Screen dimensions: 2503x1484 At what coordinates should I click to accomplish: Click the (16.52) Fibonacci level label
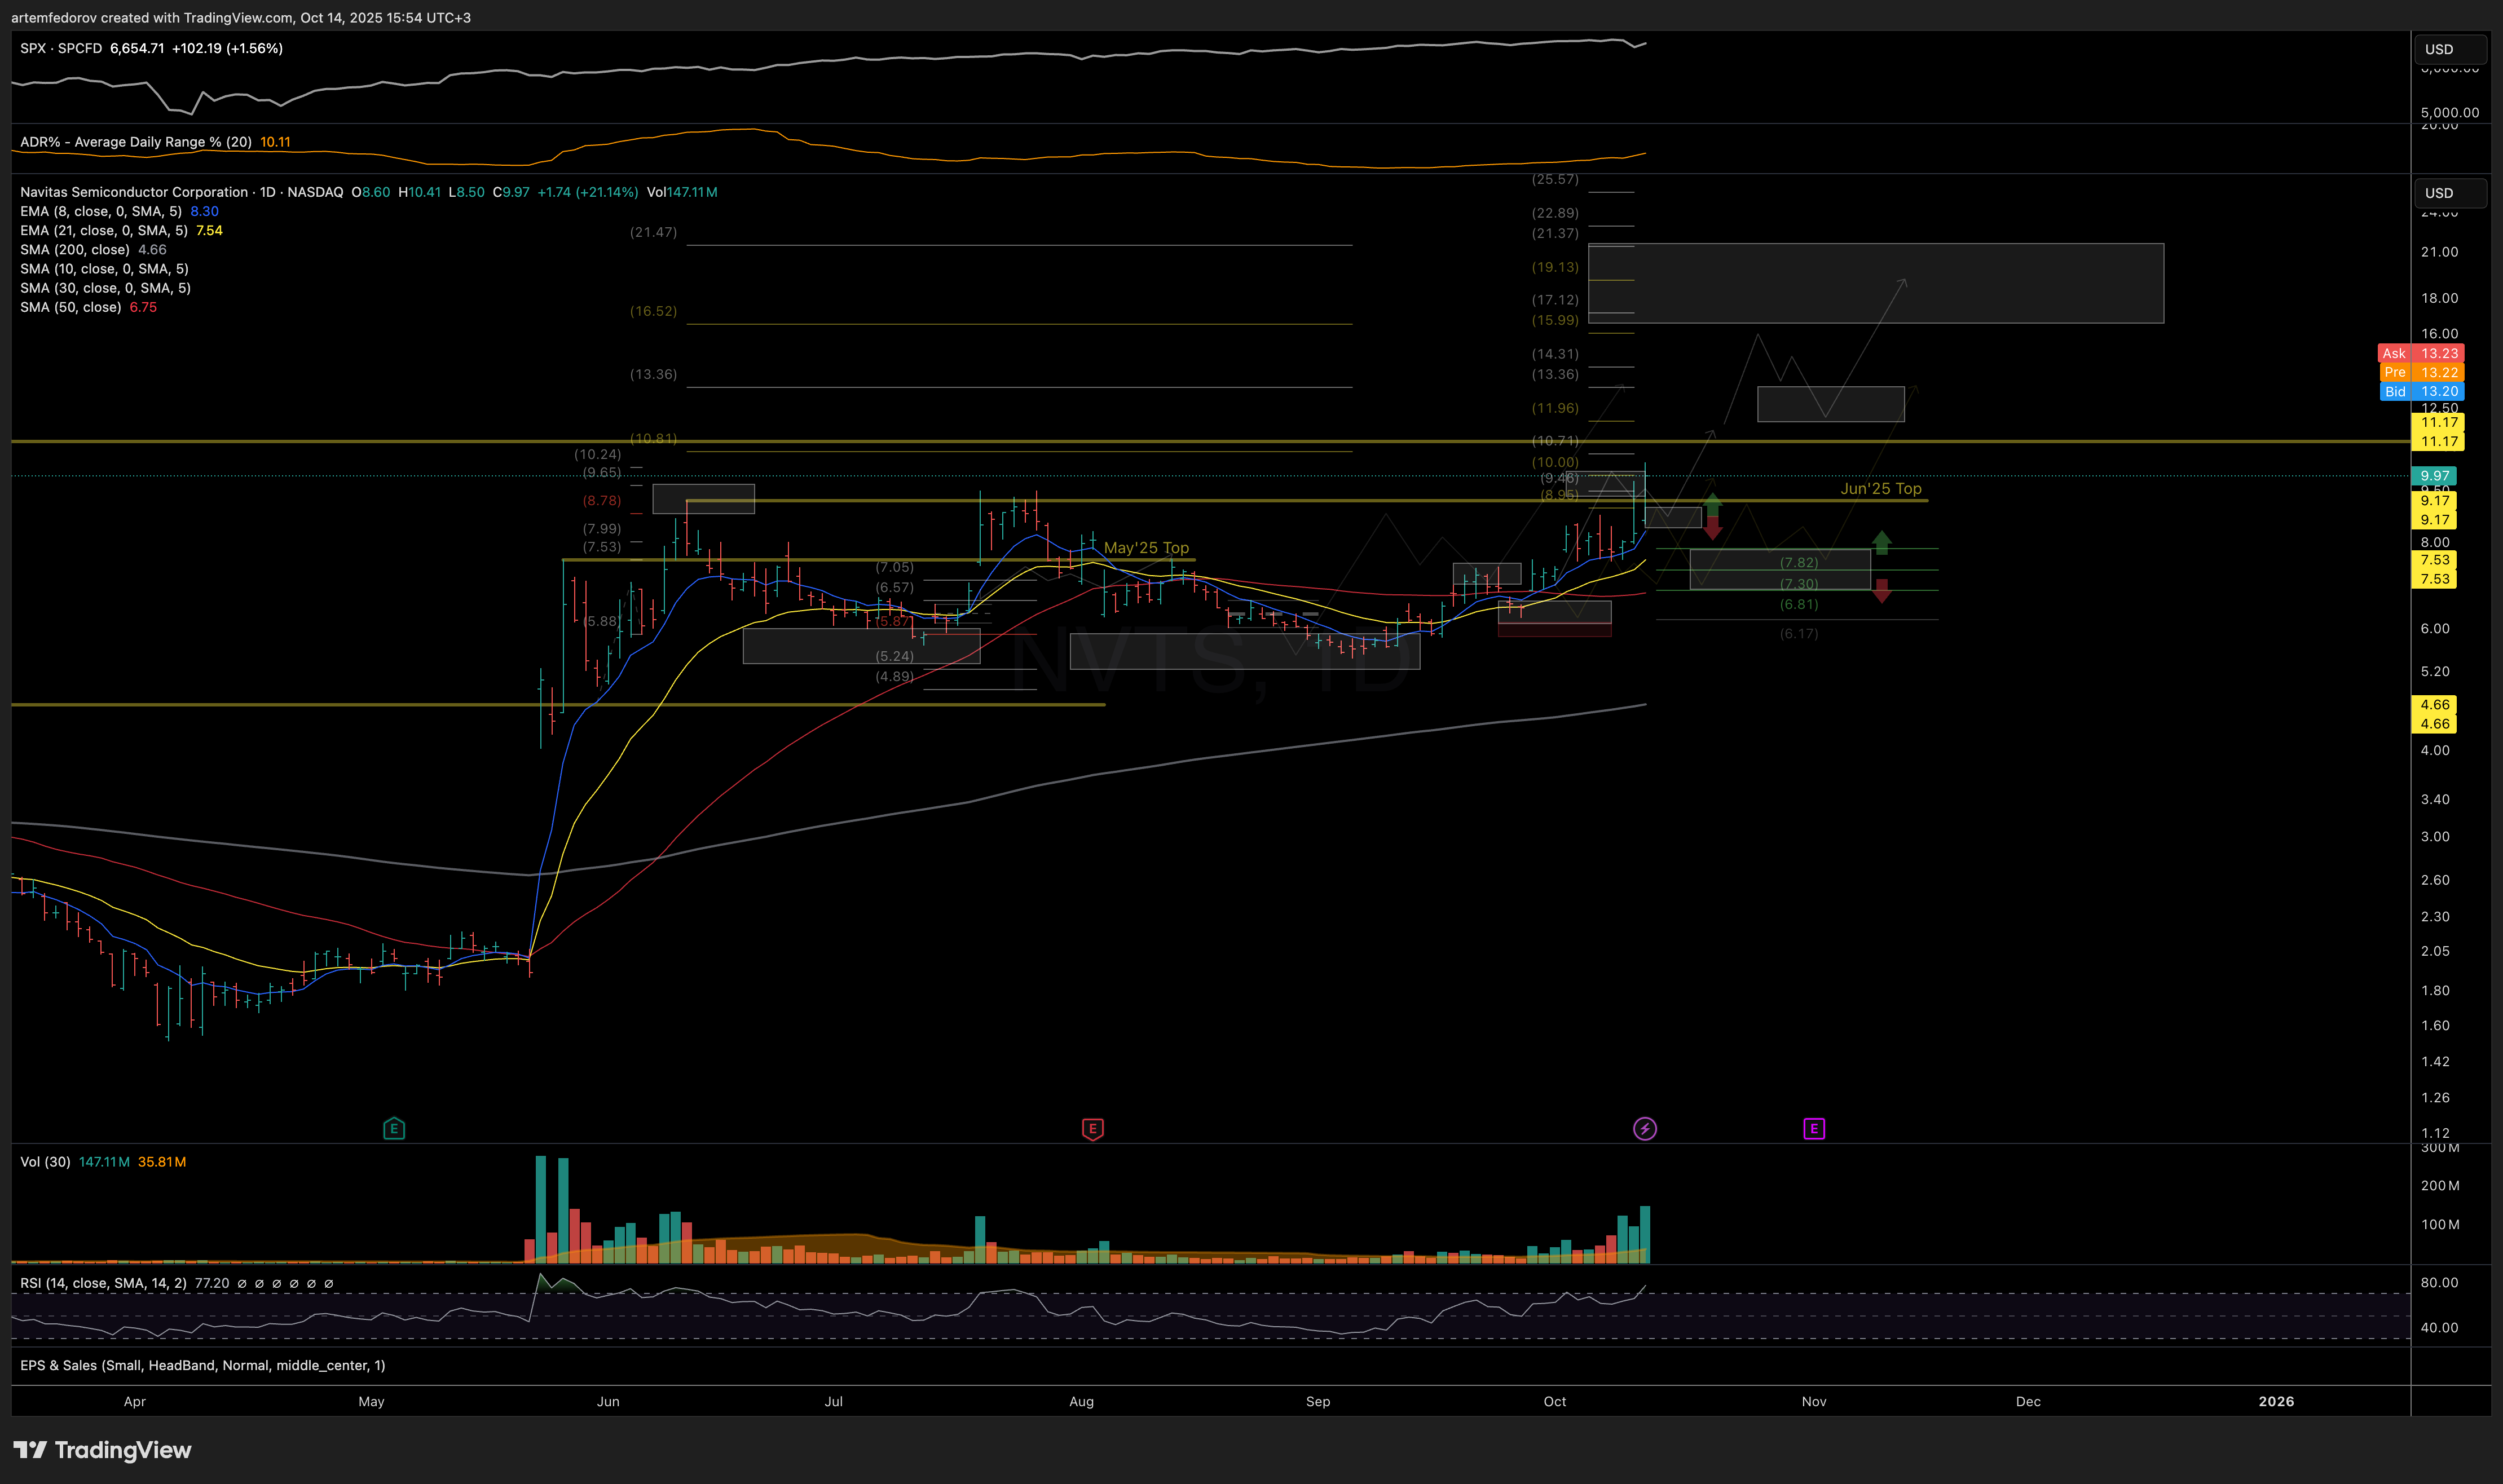point(653,311)
